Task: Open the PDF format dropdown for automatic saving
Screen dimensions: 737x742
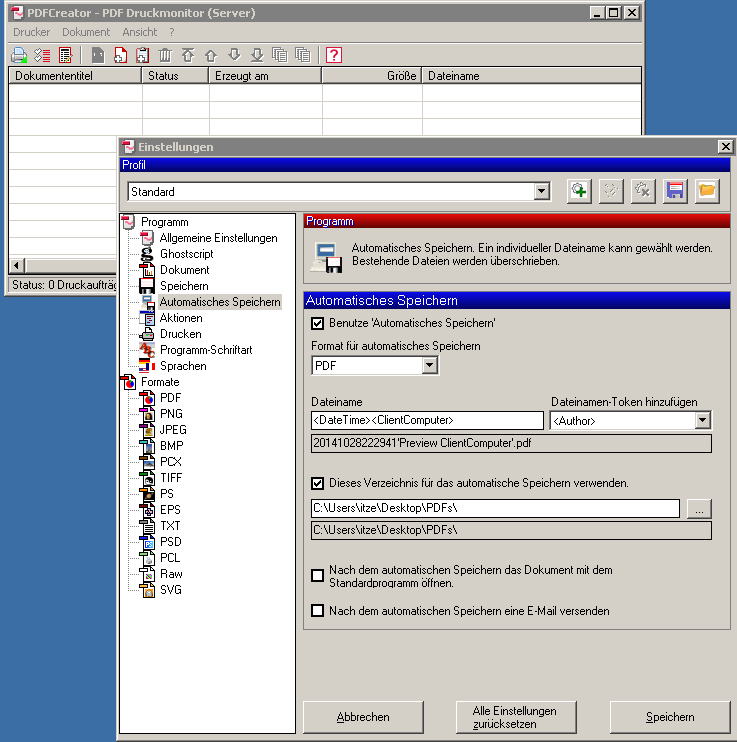Action: coord(430,365)
